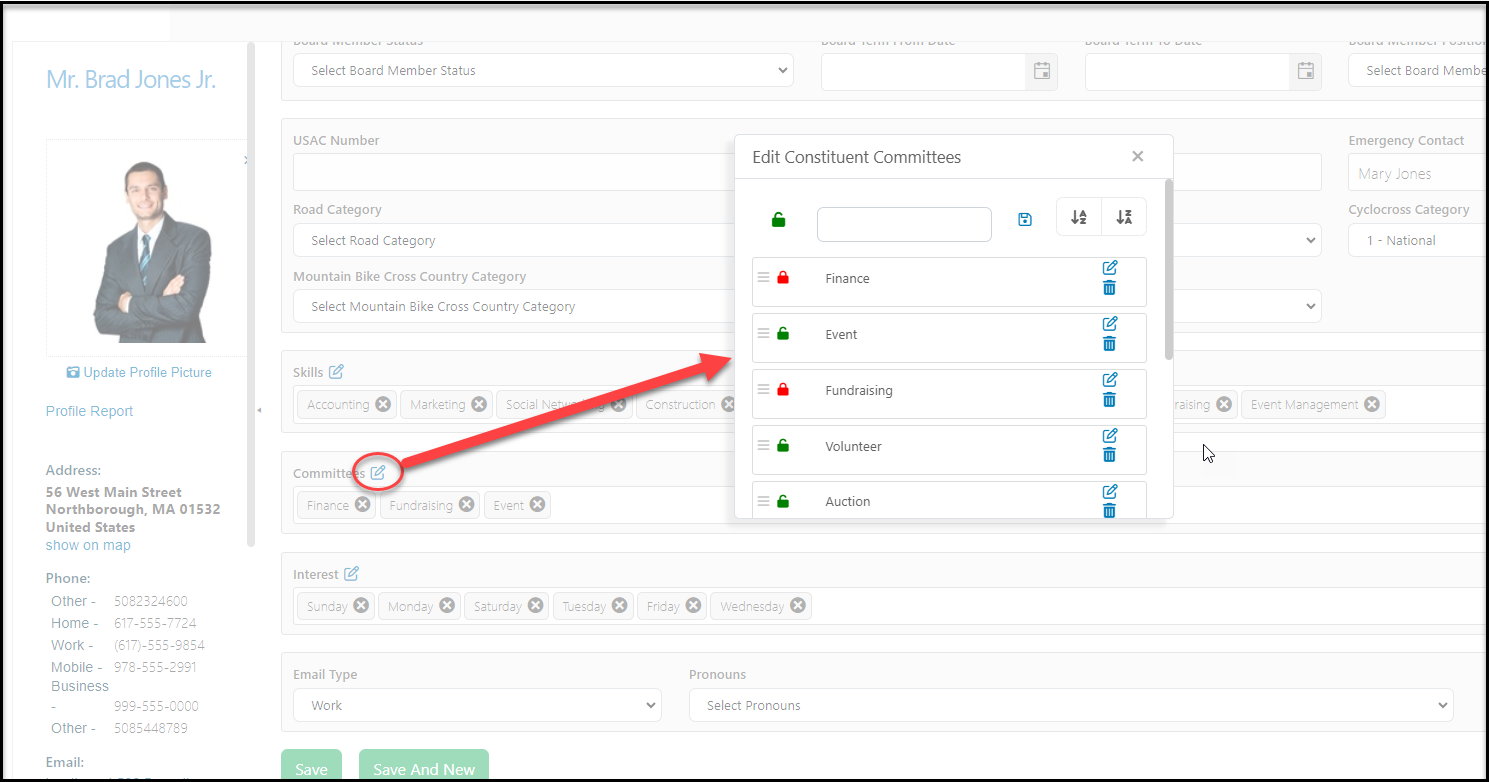Edit the Fundraising committee entry

point(1109,379)
